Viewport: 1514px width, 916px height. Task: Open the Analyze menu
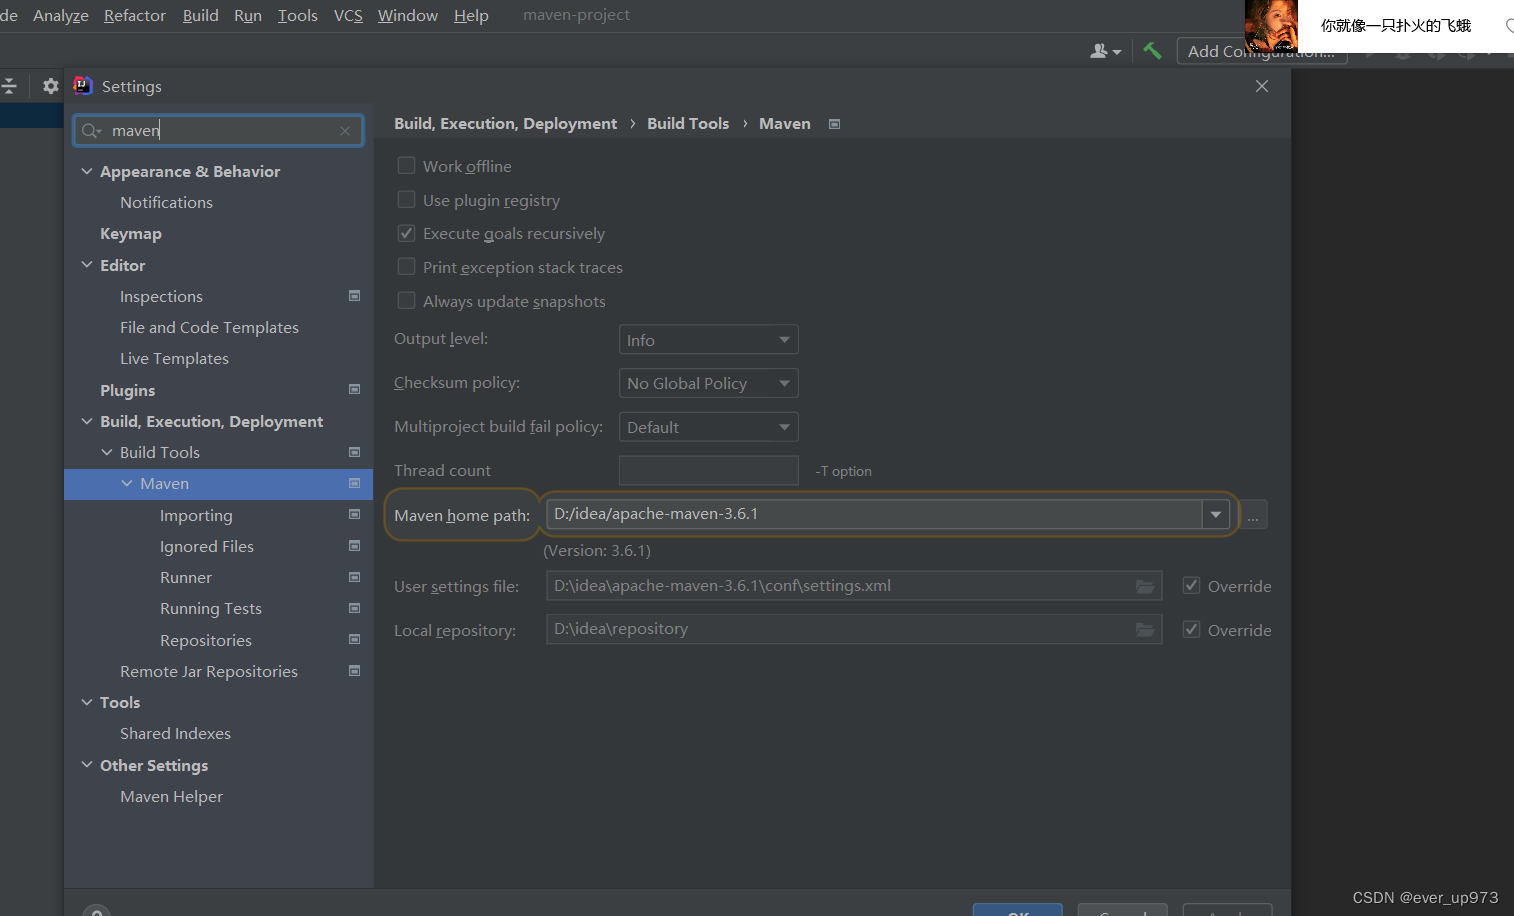tap(61, 16)
